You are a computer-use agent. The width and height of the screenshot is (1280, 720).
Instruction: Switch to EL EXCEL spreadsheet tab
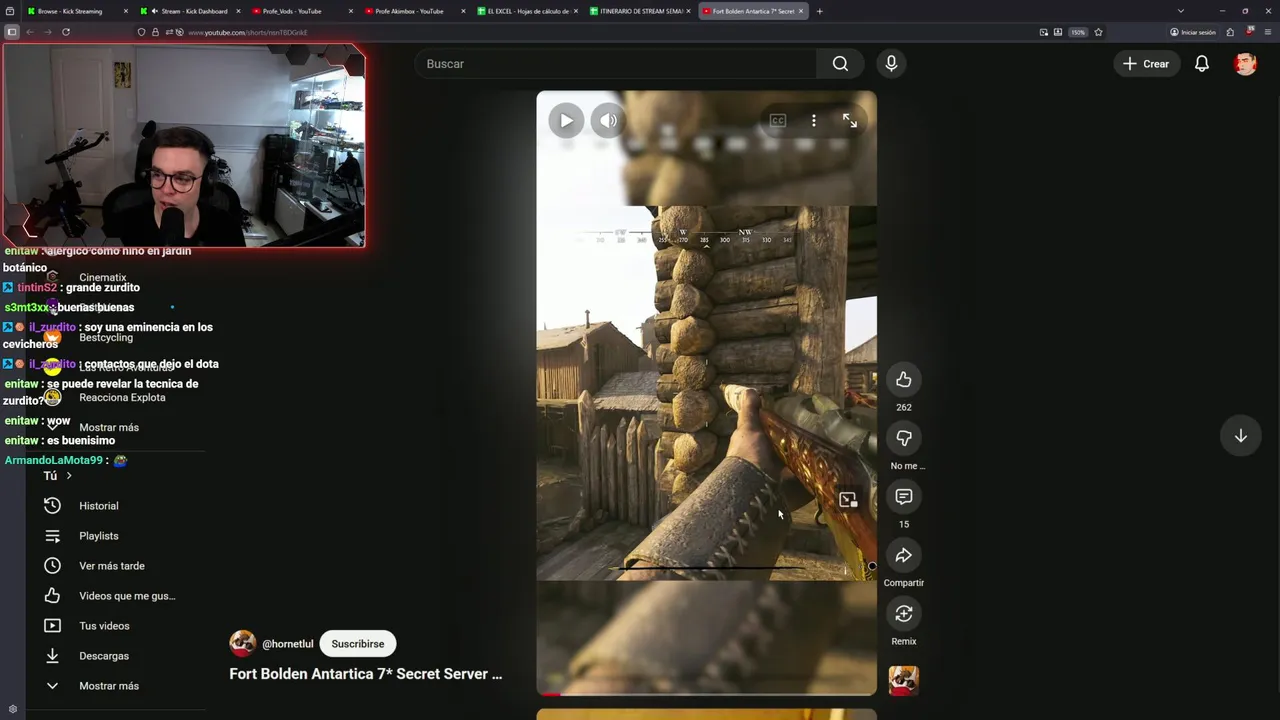pos(525,11)
